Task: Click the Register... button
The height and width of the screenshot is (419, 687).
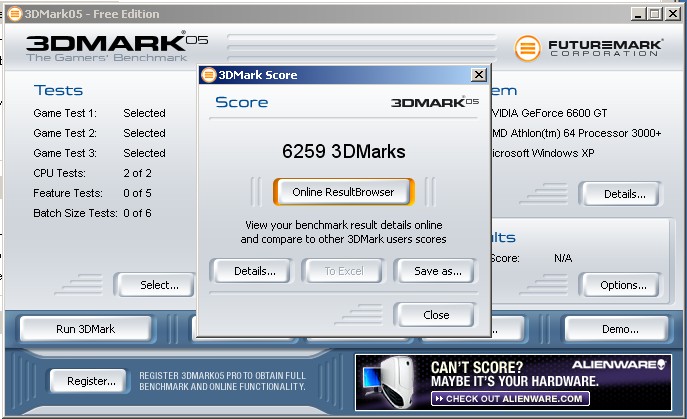Action: click(89, 381)
